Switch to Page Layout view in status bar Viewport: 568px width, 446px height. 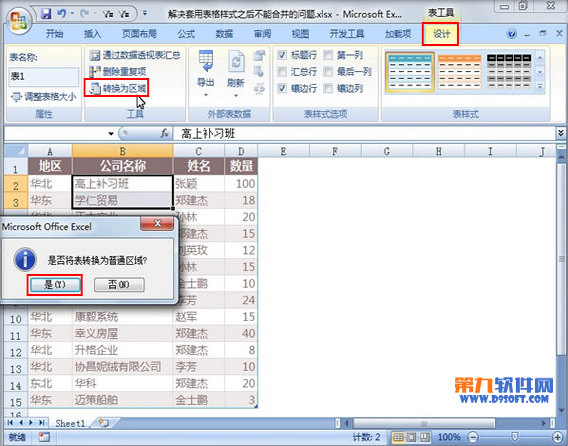[412, 437]
